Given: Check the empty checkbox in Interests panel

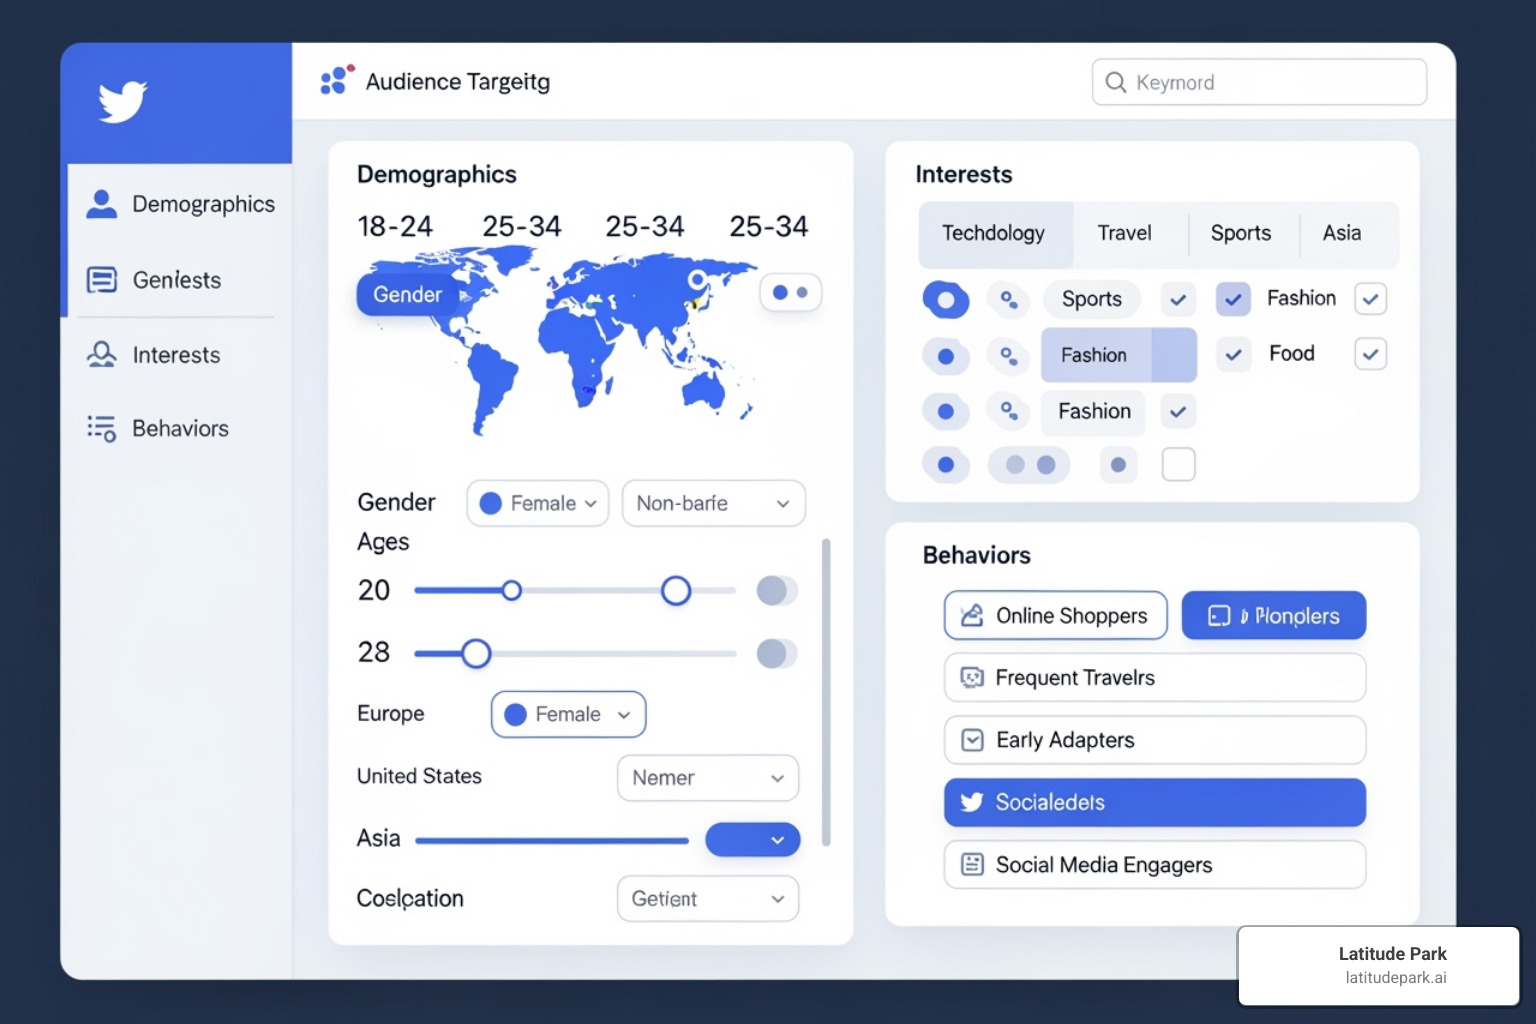Looking at the screenshot, I should click(x=1178, y=464).
